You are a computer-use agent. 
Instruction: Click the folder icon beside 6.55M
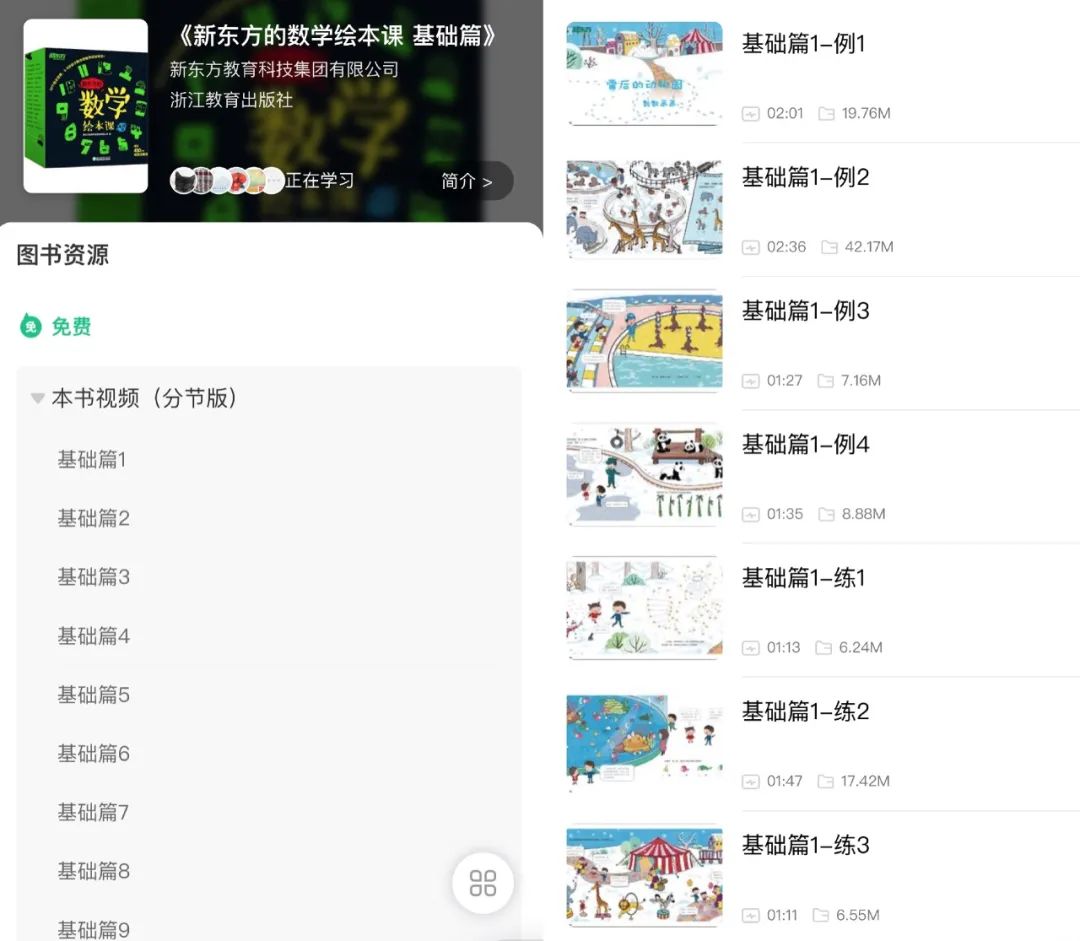(x=820, y=916)
